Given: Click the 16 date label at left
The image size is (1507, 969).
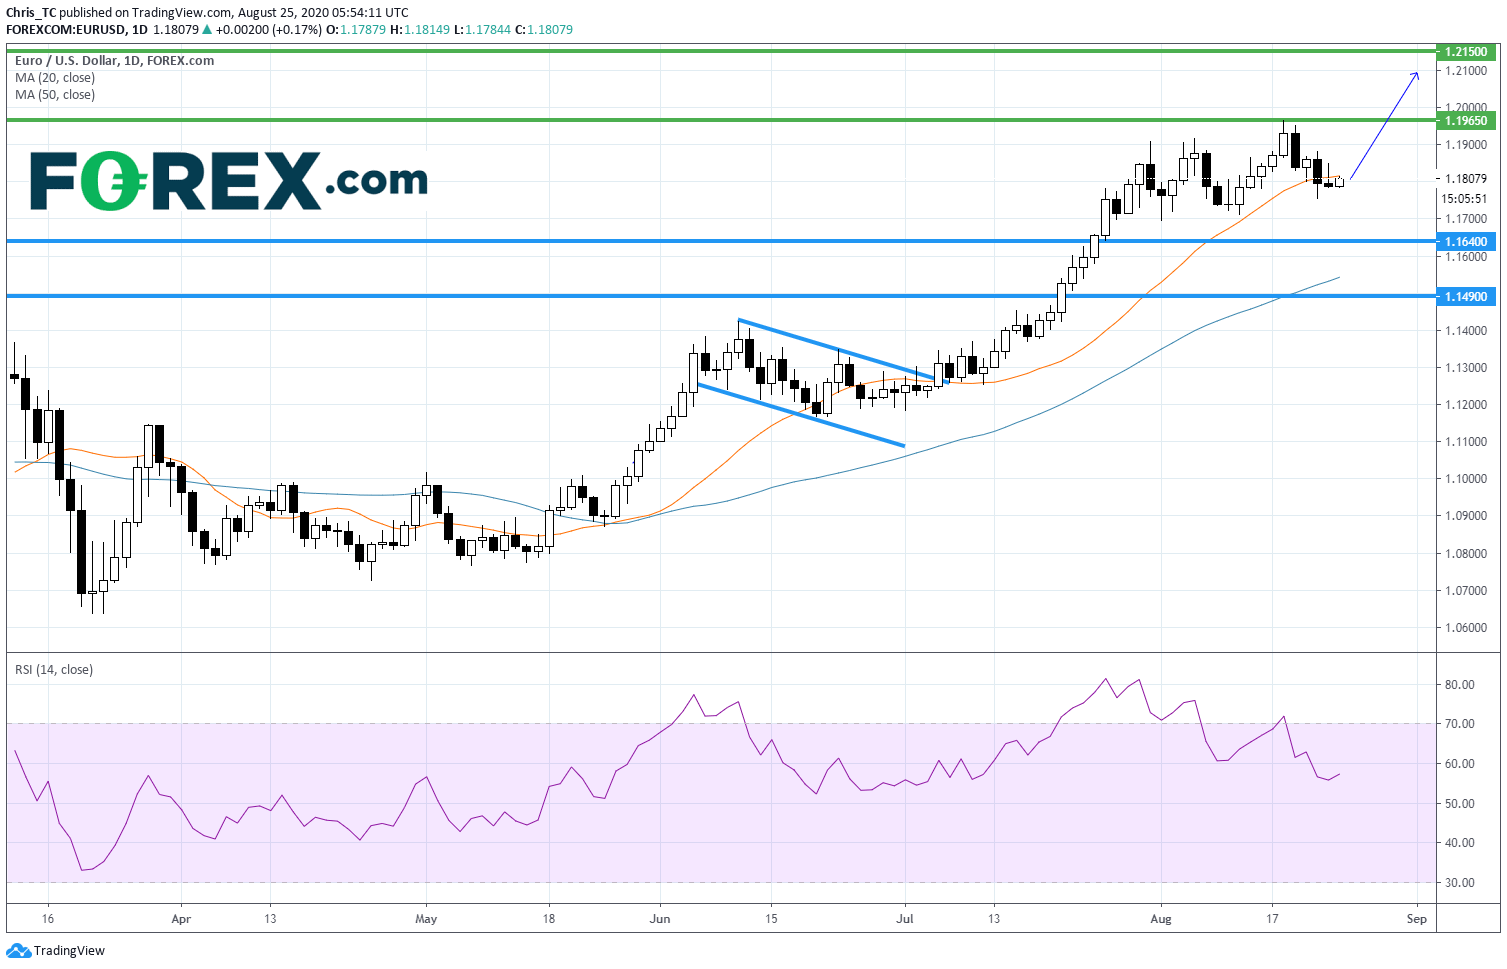Looking at the screenshot, I should click(48, 919).
